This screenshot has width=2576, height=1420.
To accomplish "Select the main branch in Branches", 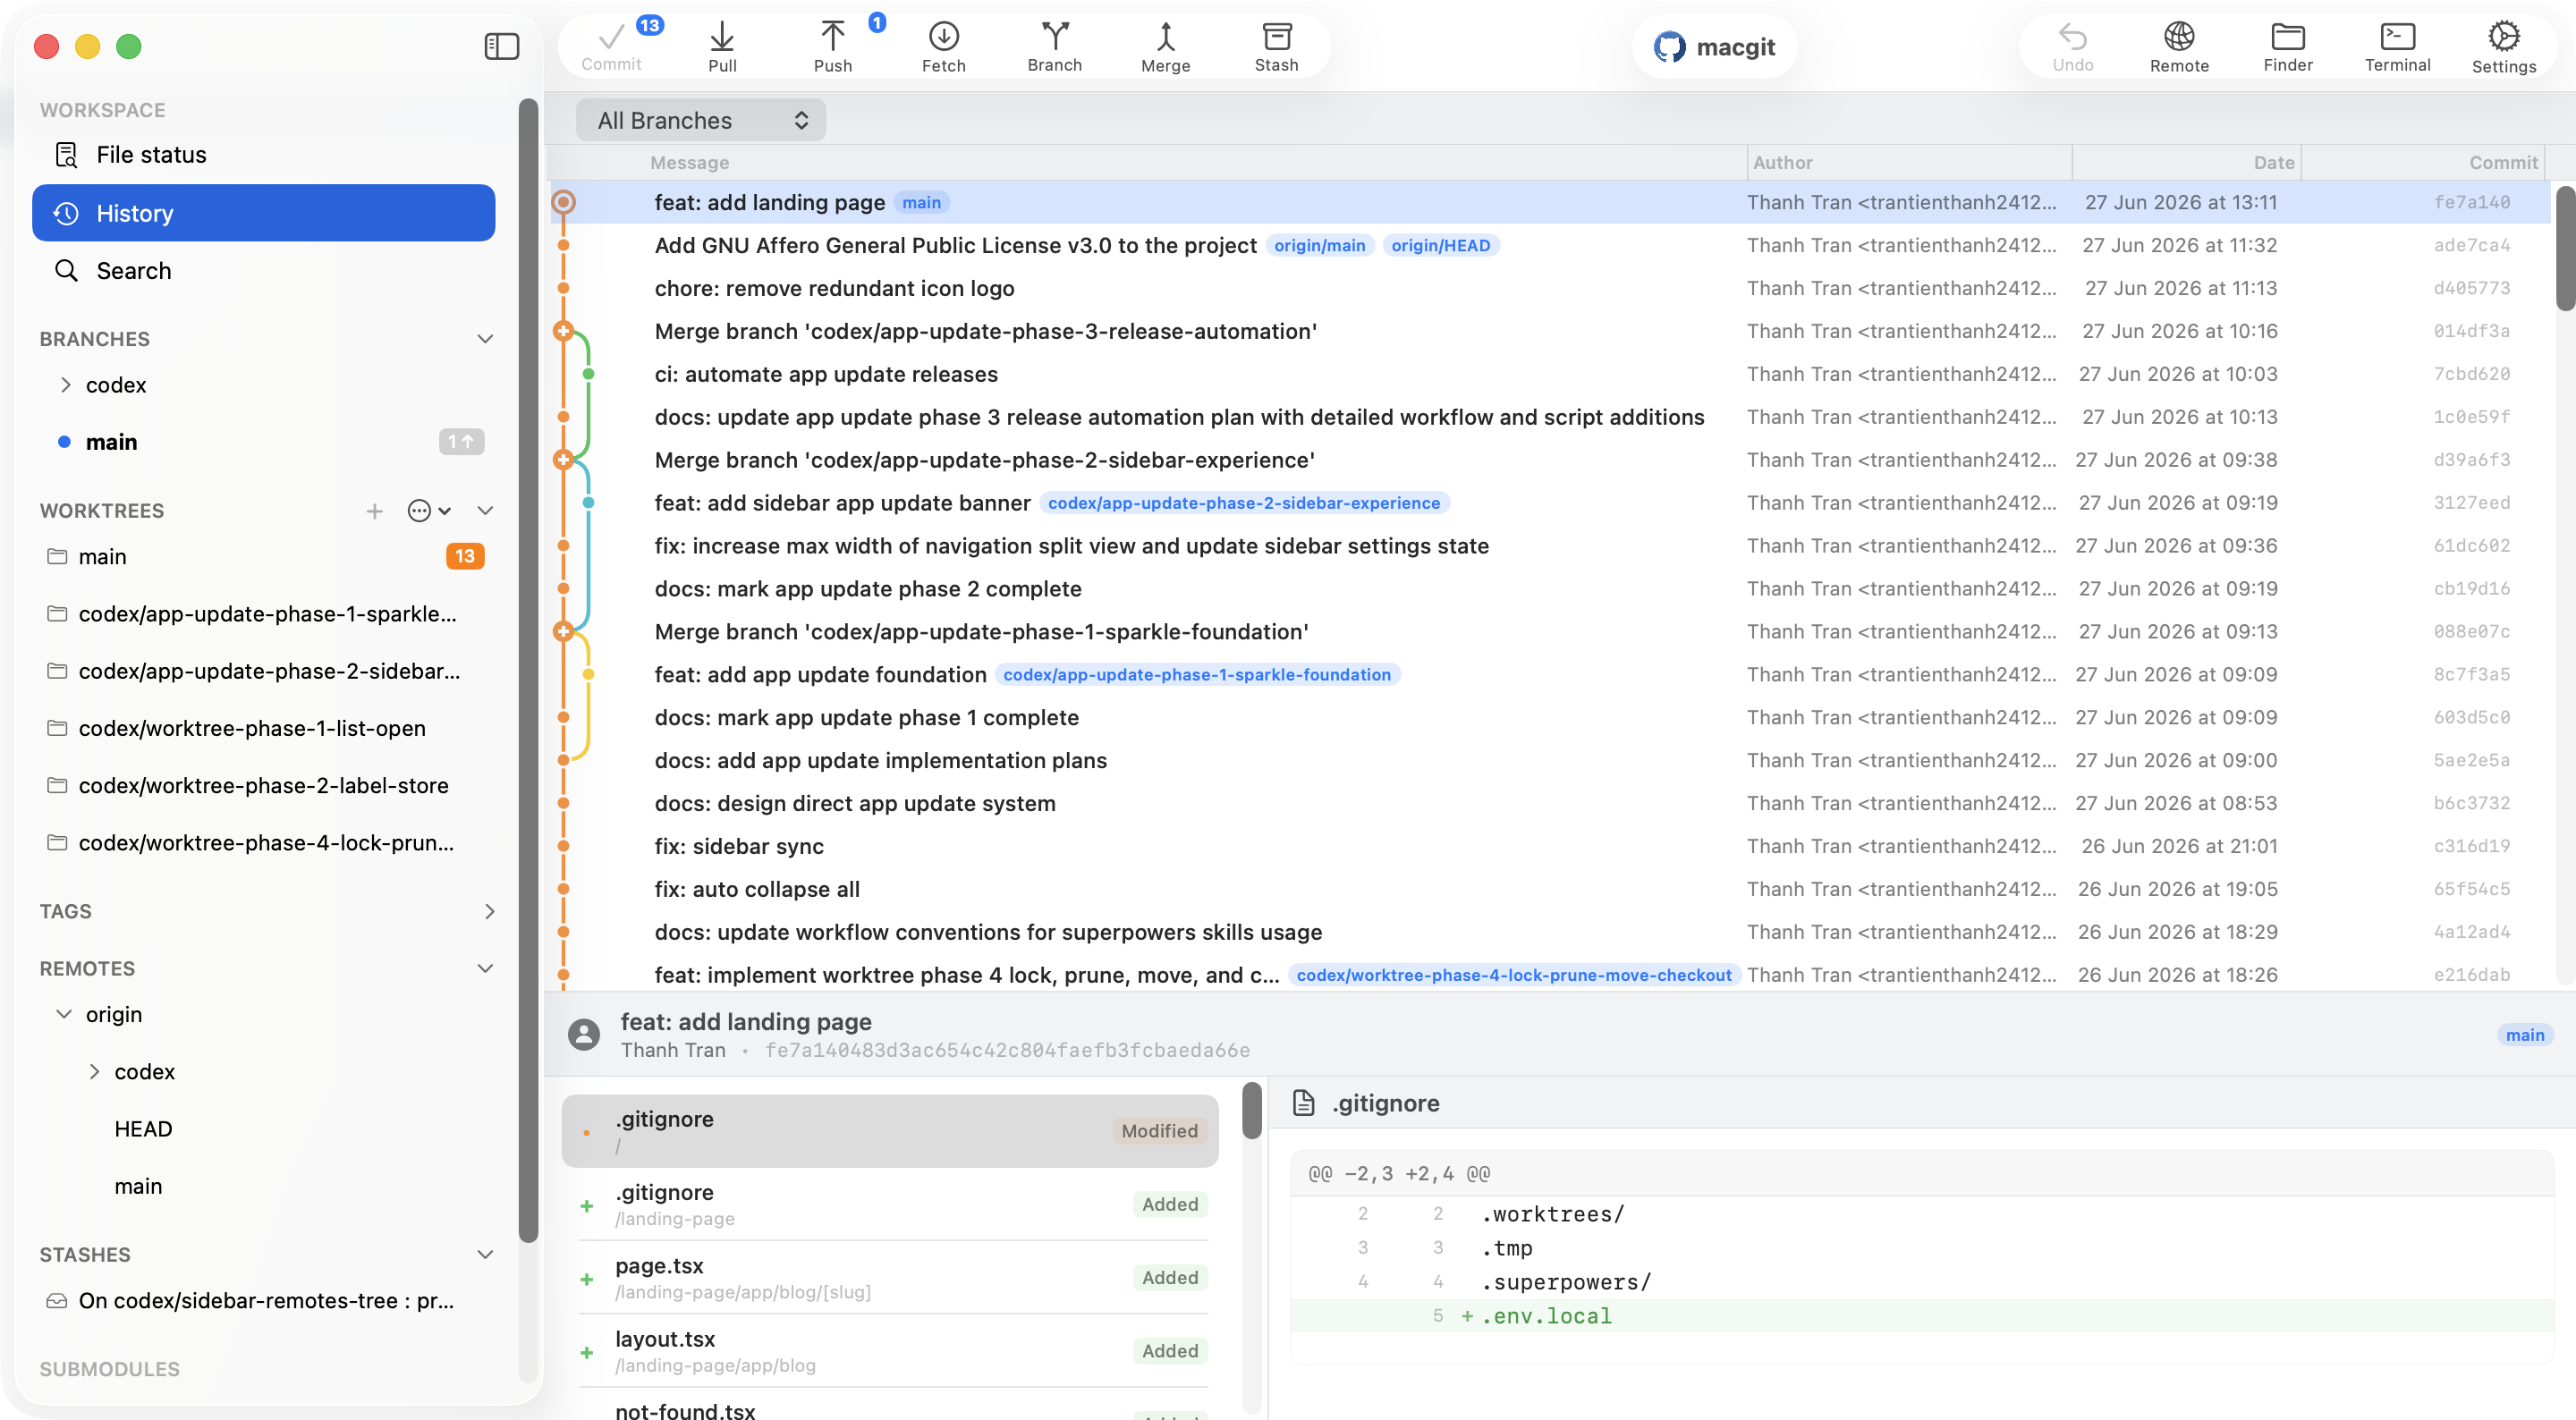I will point(263,442).
